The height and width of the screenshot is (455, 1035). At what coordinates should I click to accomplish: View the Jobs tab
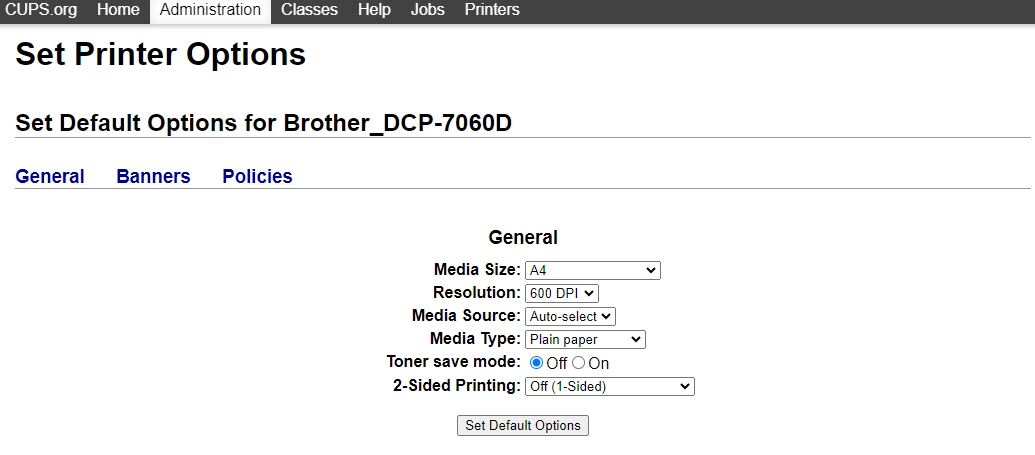(428, 10)
